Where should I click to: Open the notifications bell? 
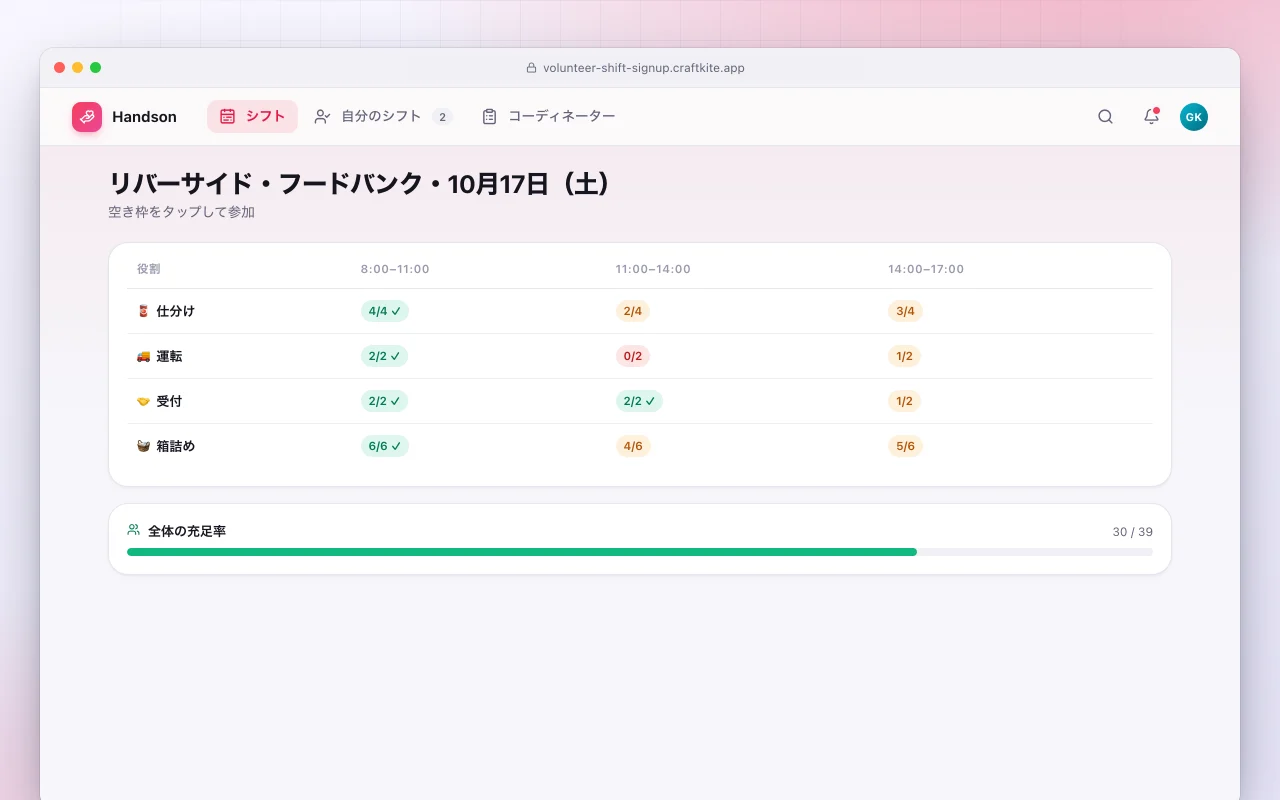1151,117
